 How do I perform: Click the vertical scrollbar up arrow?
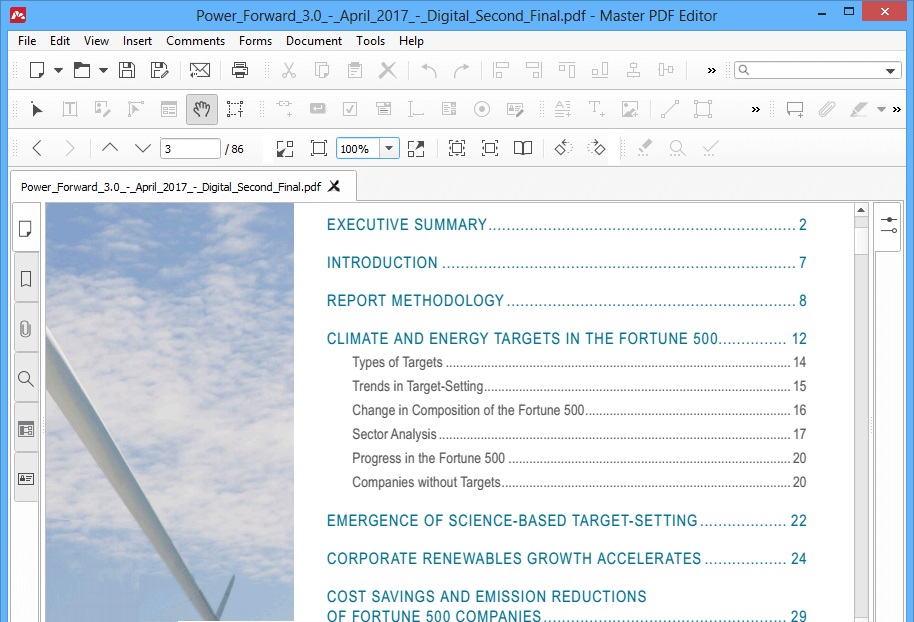[x=861, y=210]
